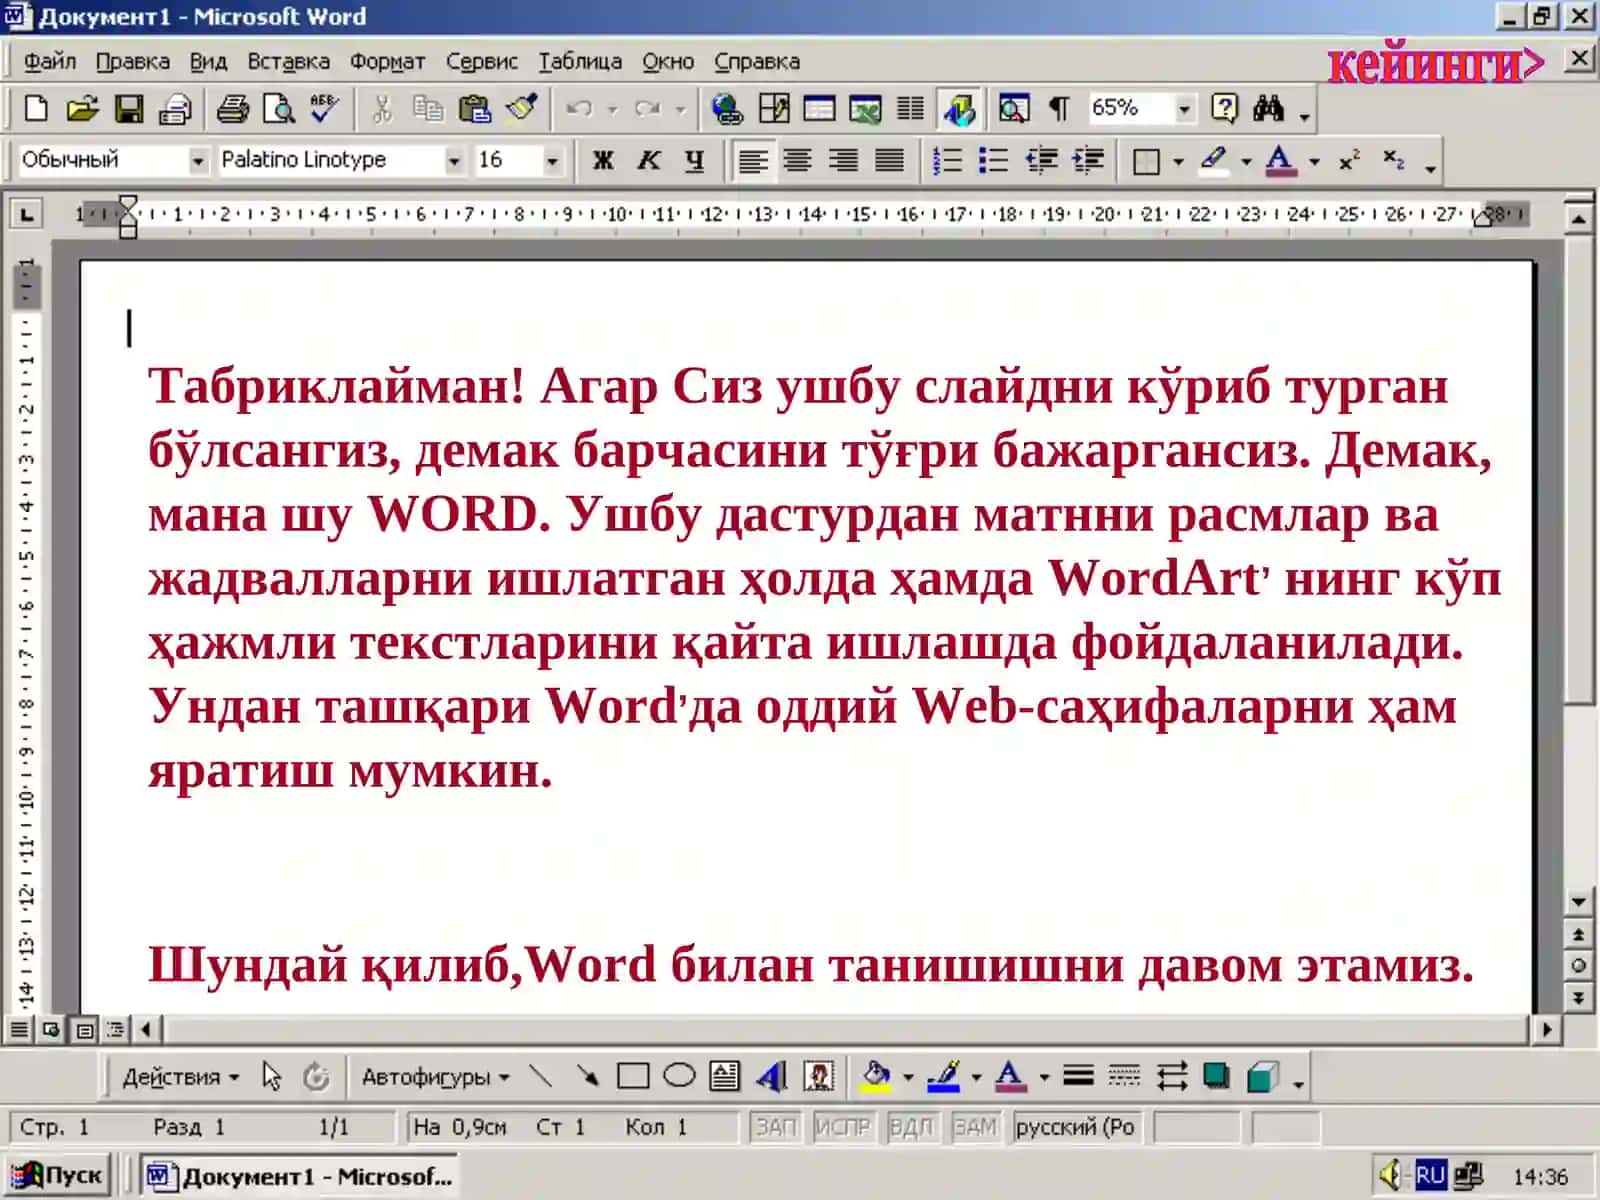This screenshot has width=1600, height=1200.
Task: Open Автофигуры shapes menu
Action: [436, 1077]
